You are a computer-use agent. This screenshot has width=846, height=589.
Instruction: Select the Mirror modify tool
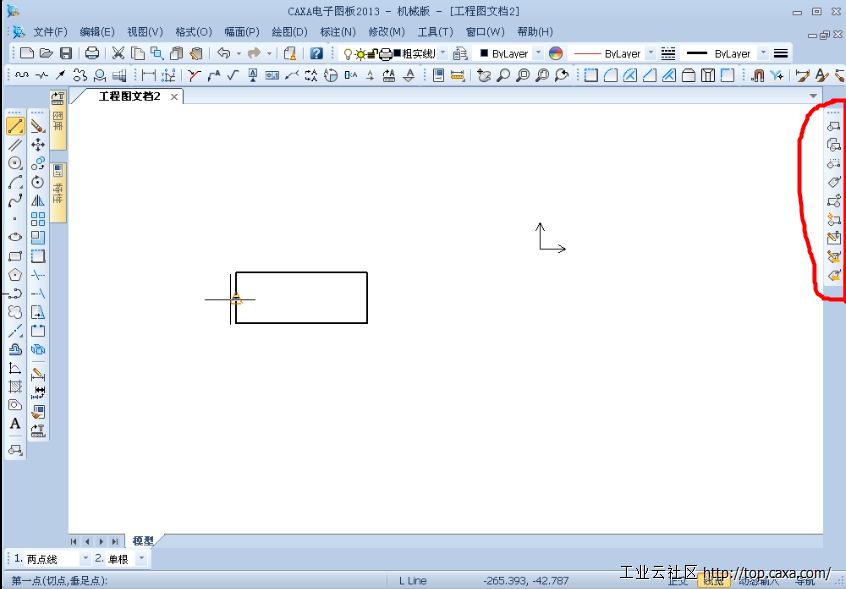(38, 200)
